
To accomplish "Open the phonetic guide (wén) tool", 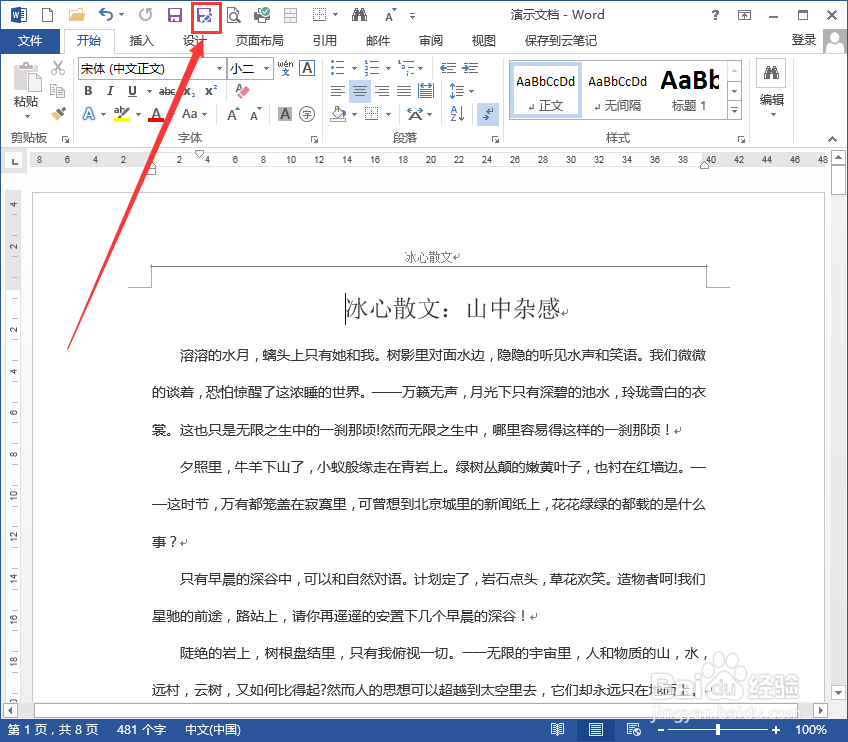I will 285,68.
